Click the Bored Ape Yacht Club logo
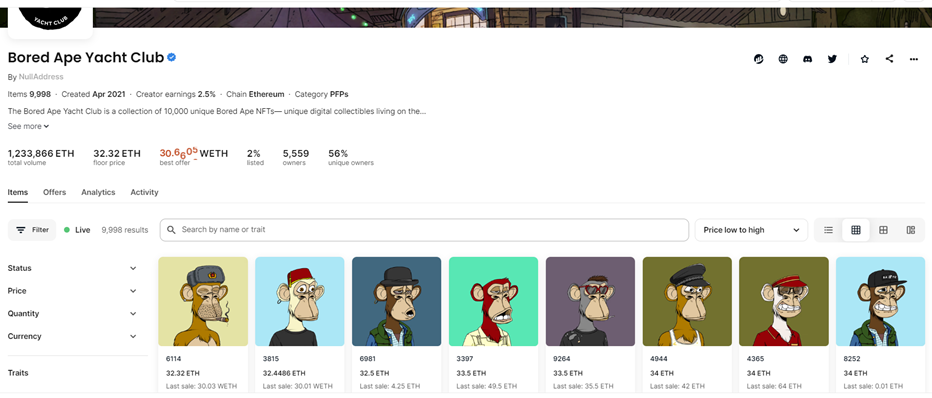This screenshot has width=932, height=398. pyautogui.click(x=50, y=19)
